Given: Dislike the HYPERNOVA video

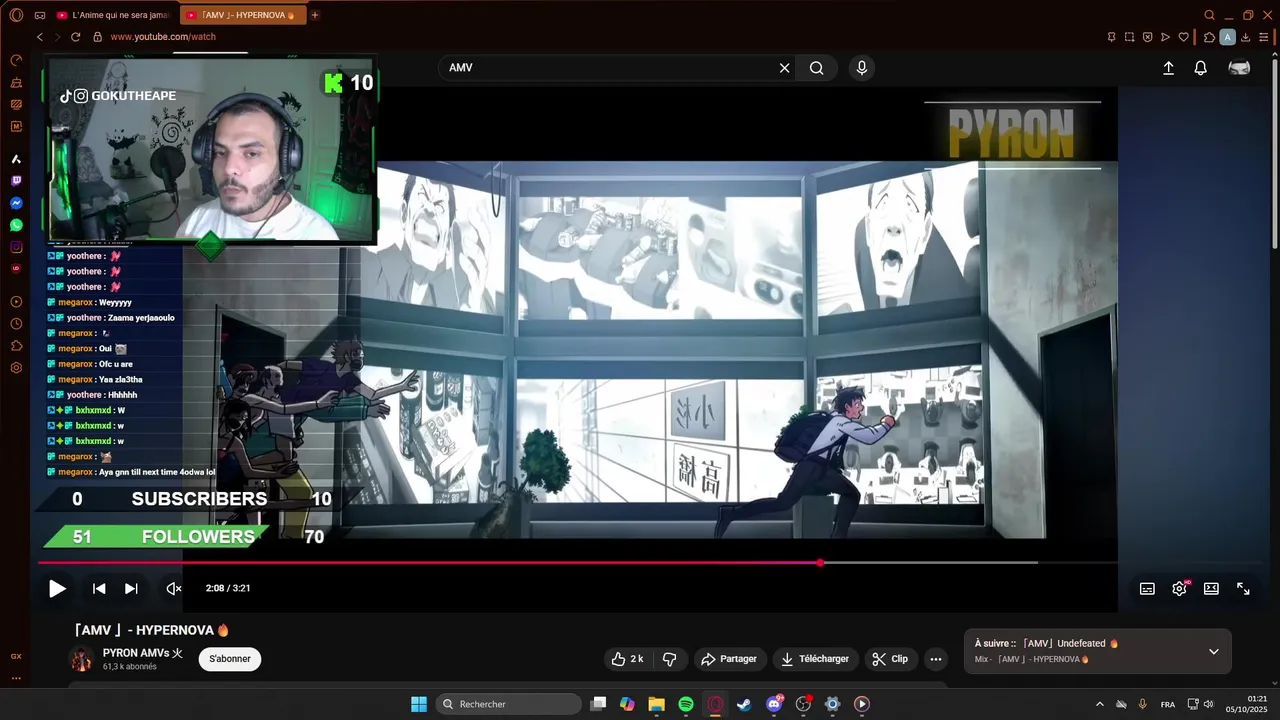Looking at the screenshot, I should [670, 659].
